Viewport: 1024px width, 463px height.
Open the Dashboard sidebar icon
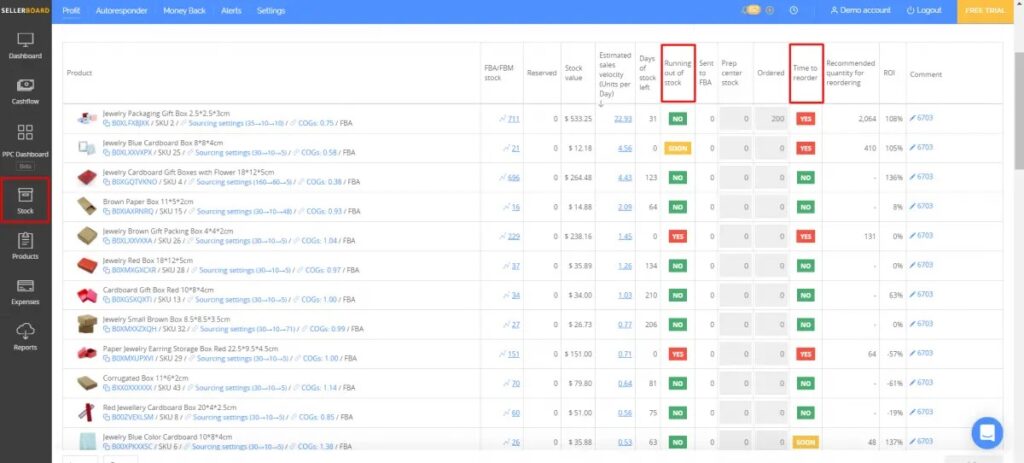(26, 45)
